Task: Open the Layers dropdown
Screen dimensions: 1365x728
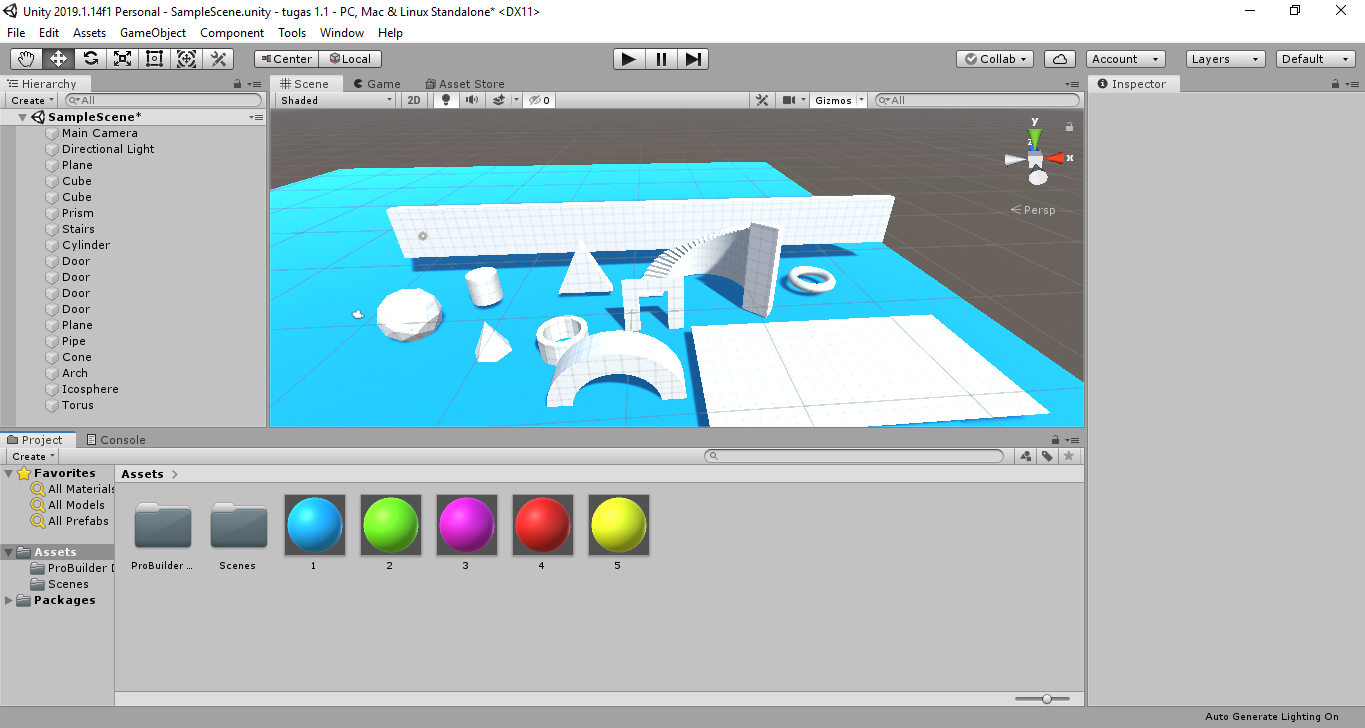Action: coord(1224,58)
